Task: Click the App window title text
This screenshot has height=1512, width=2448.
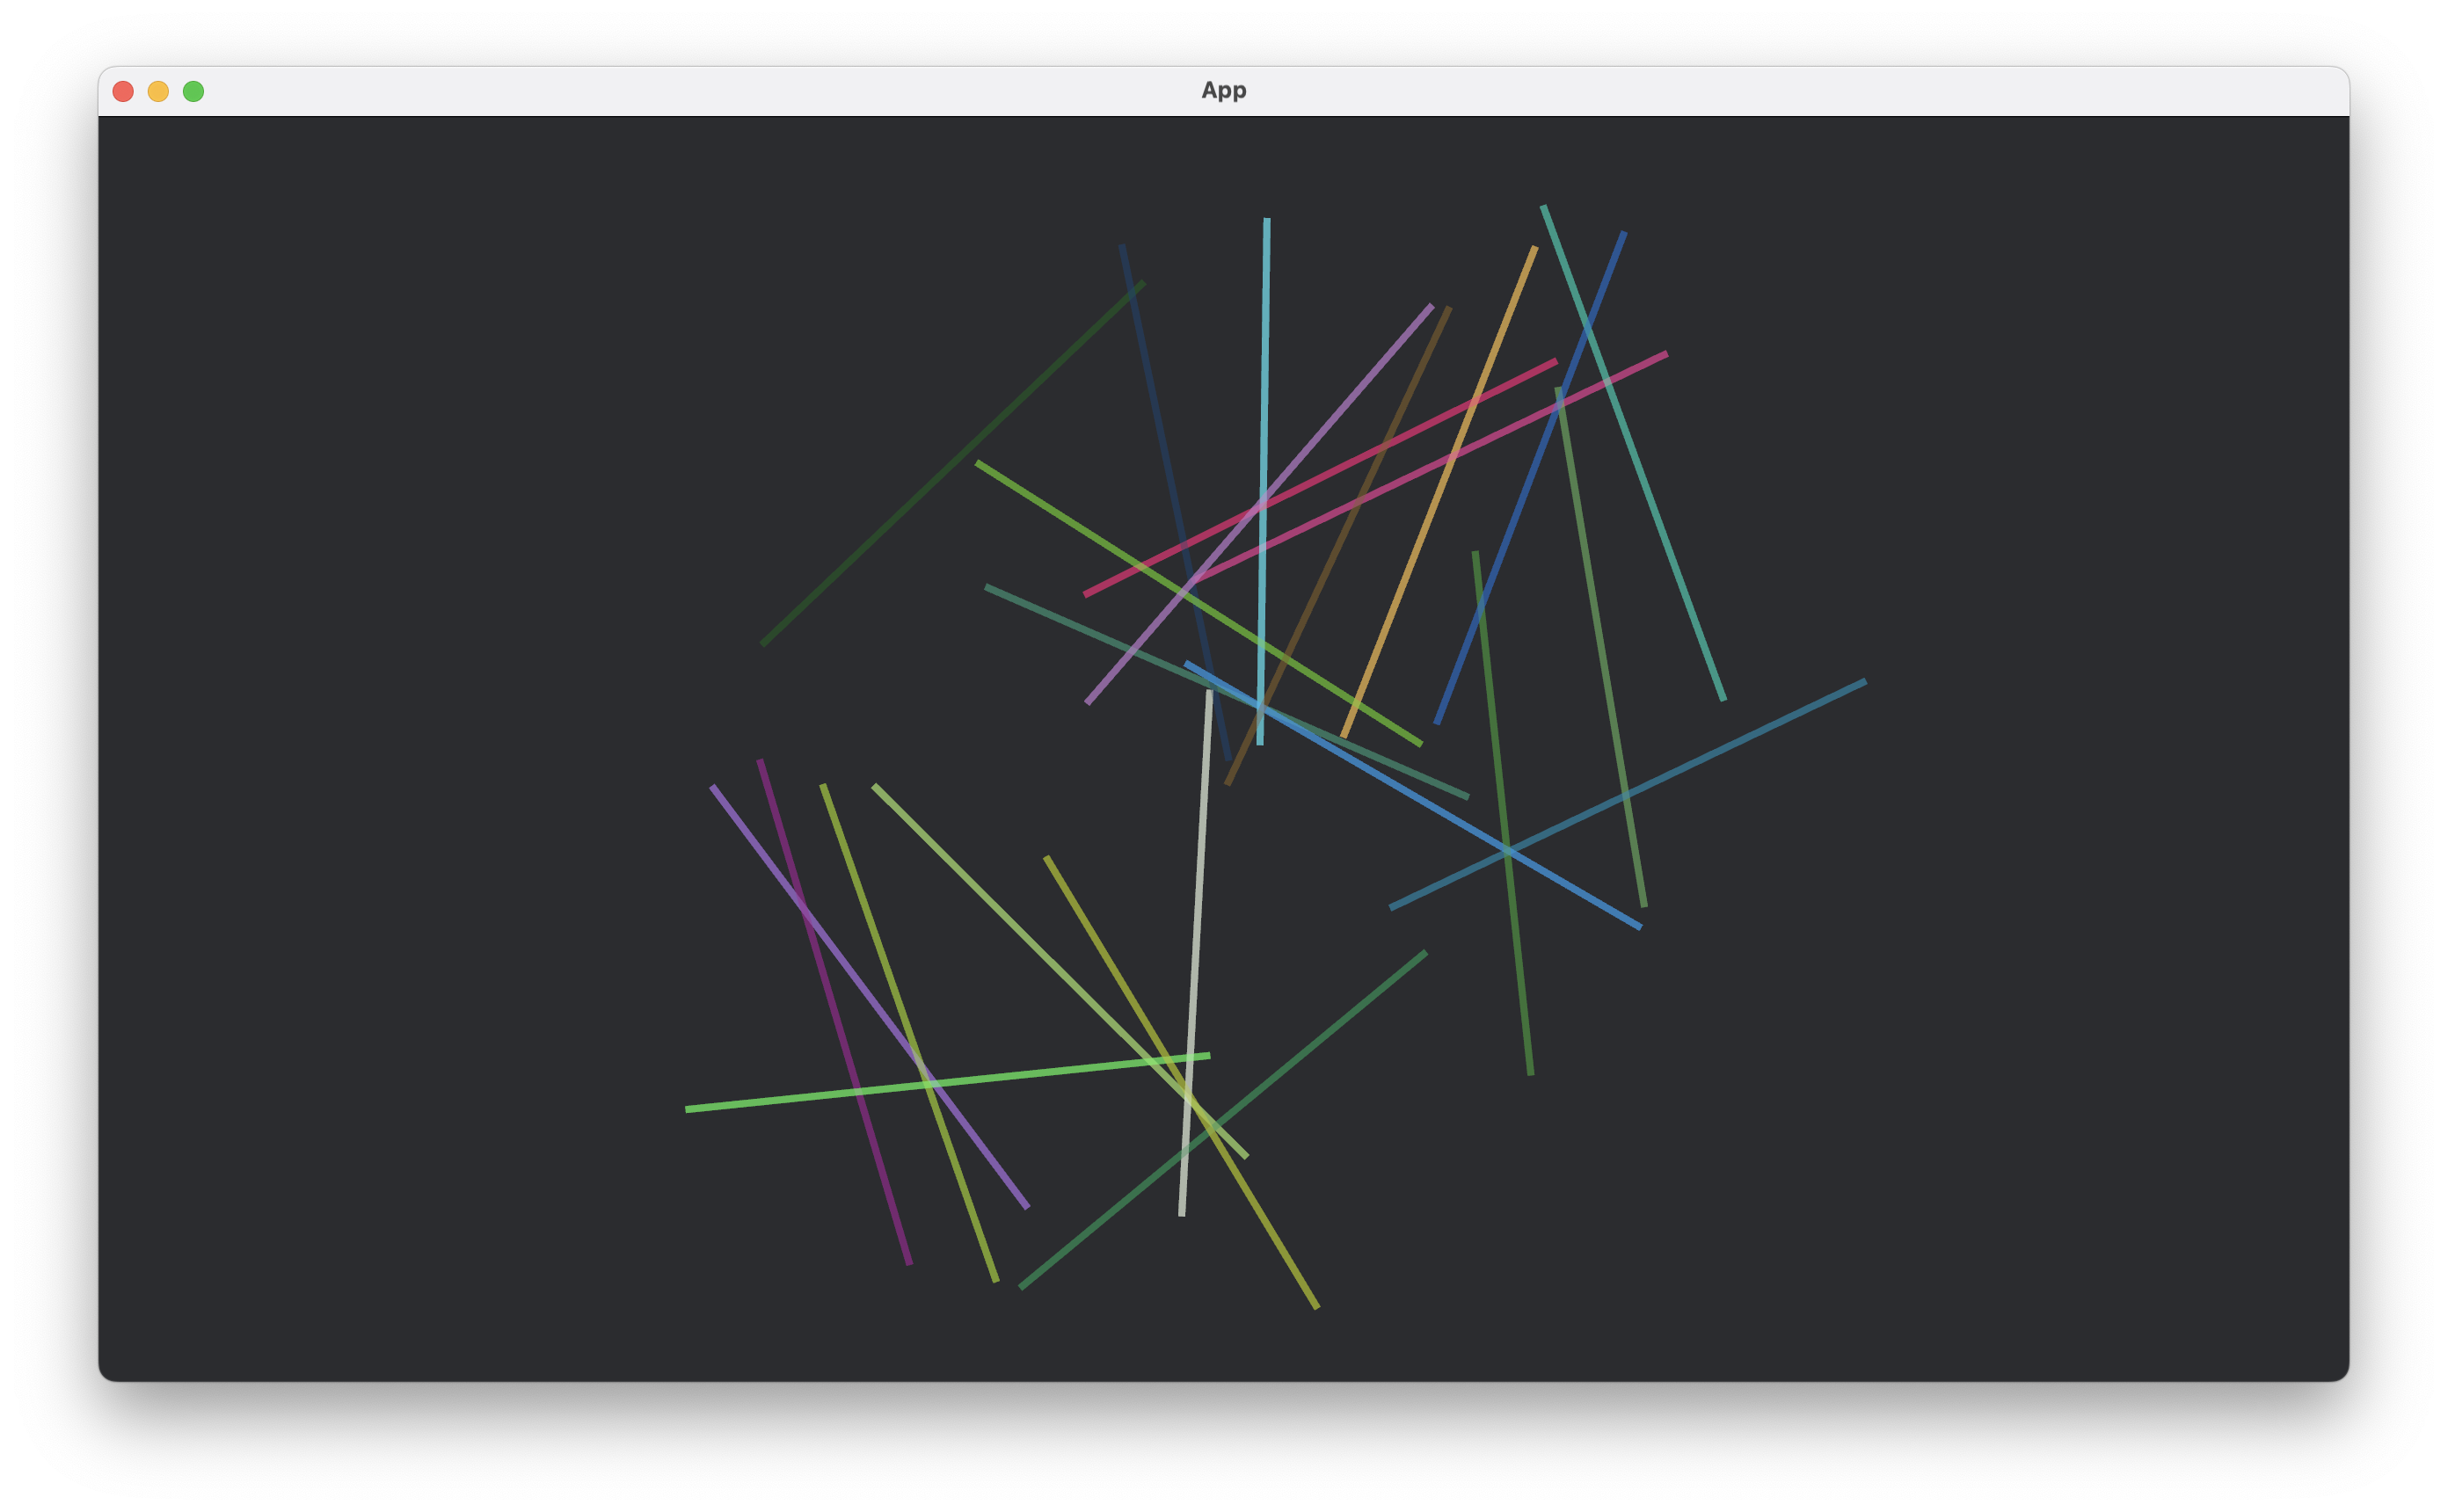Action: coord(1223,90)
